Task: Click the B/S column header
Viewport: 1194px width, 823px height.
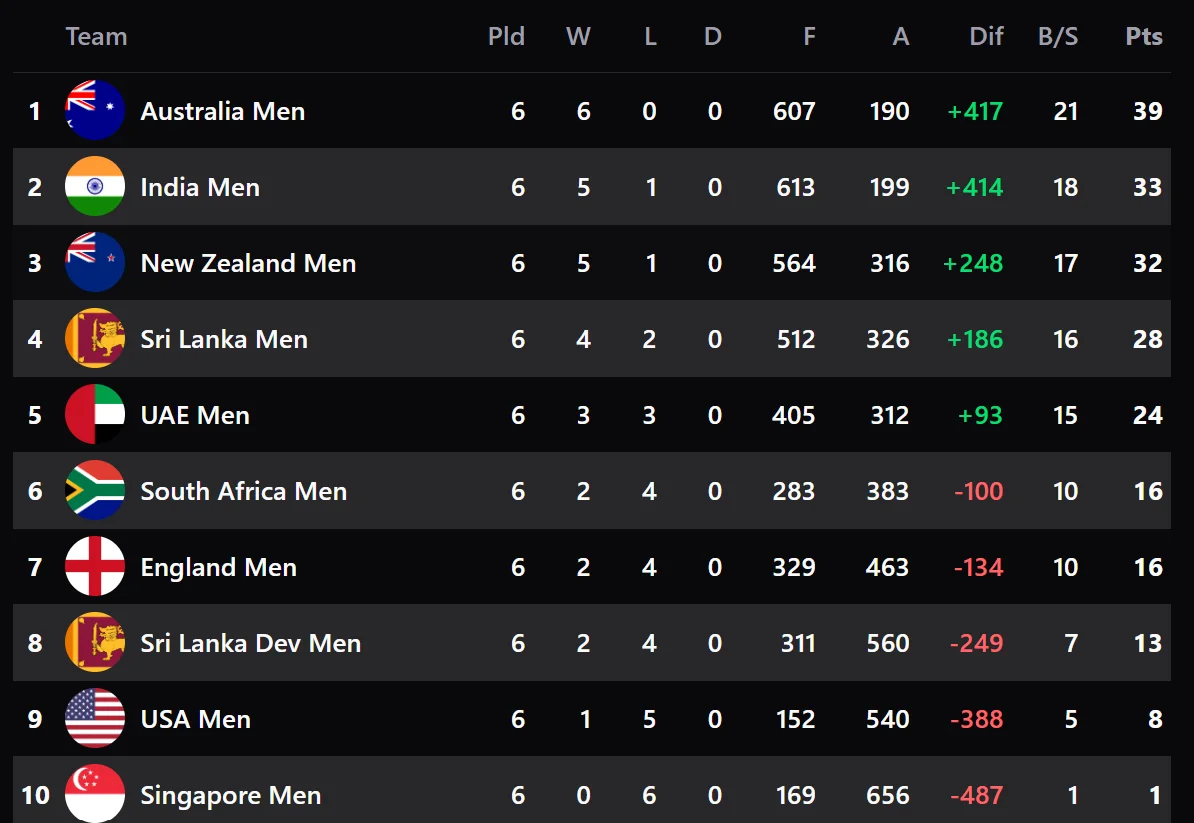Action: (1058, 37)
